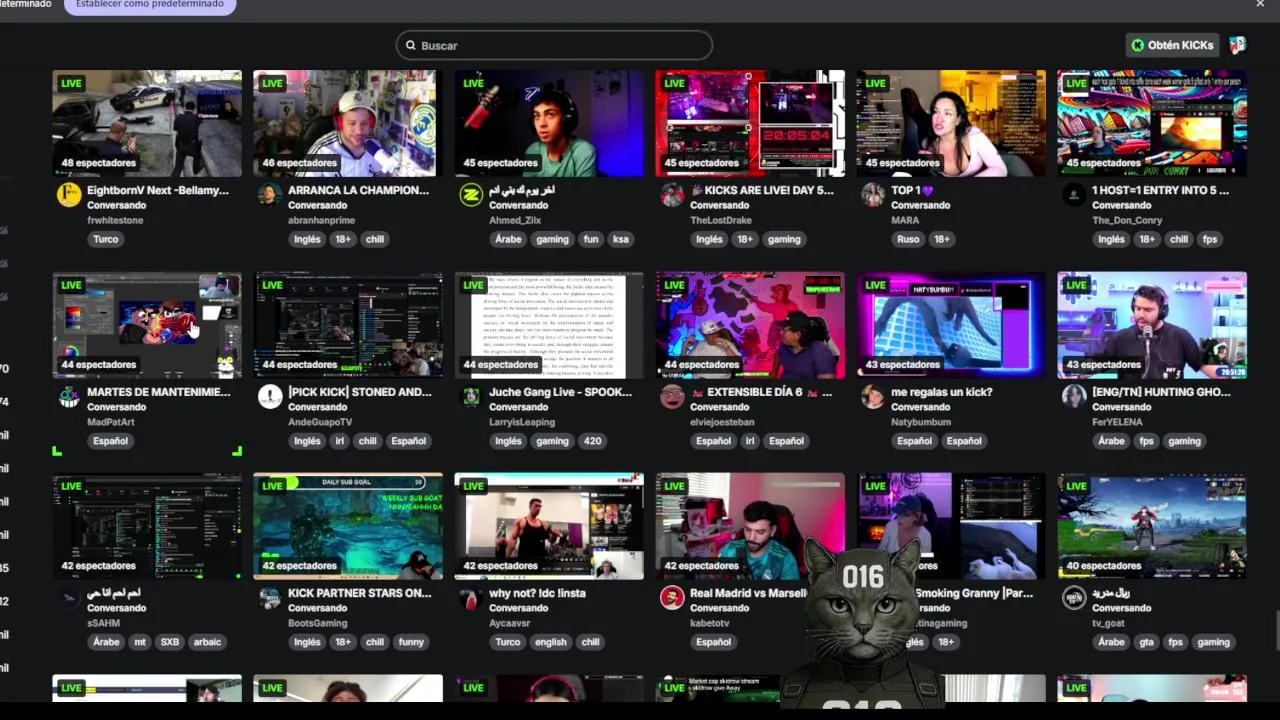Screen dimensions: 1280x720
Task: Select english tag under Aycaavsr
Action: 551,642
